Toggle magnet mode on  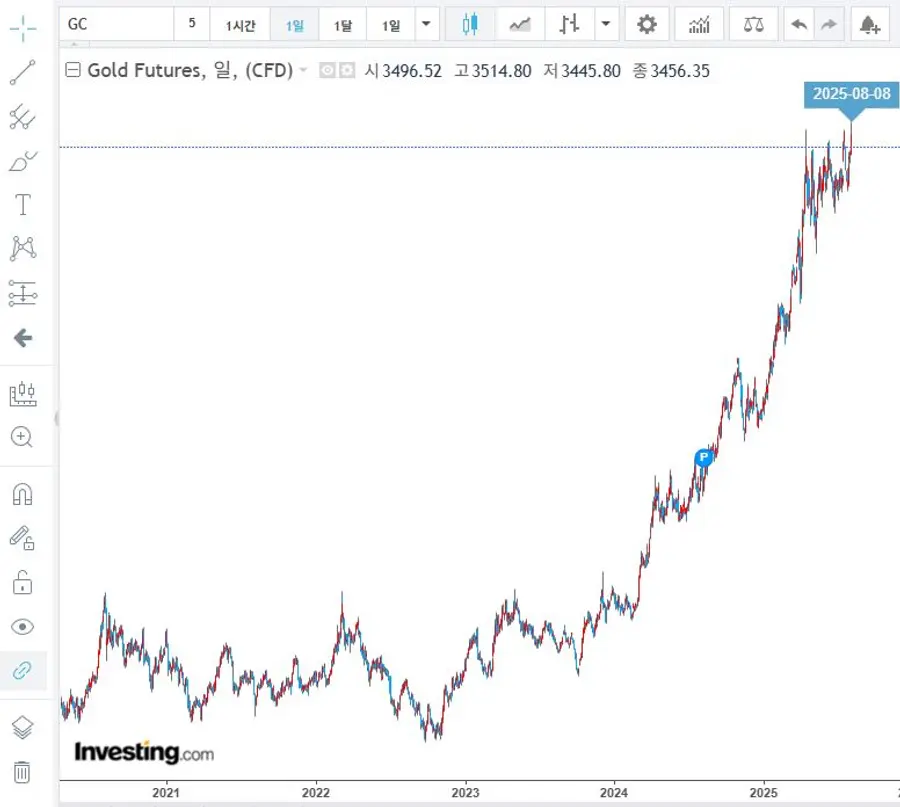(22, 494)
